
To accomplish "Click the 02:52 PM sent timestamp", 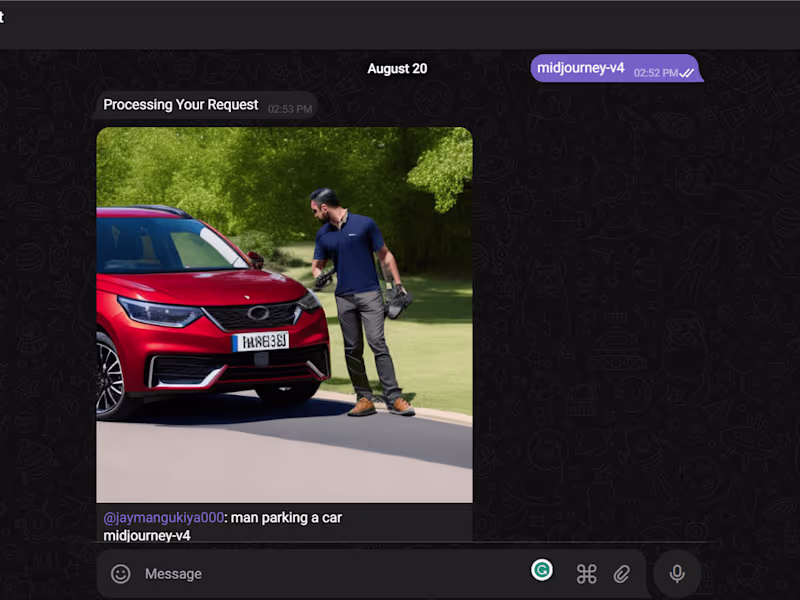I will (656, 73).
